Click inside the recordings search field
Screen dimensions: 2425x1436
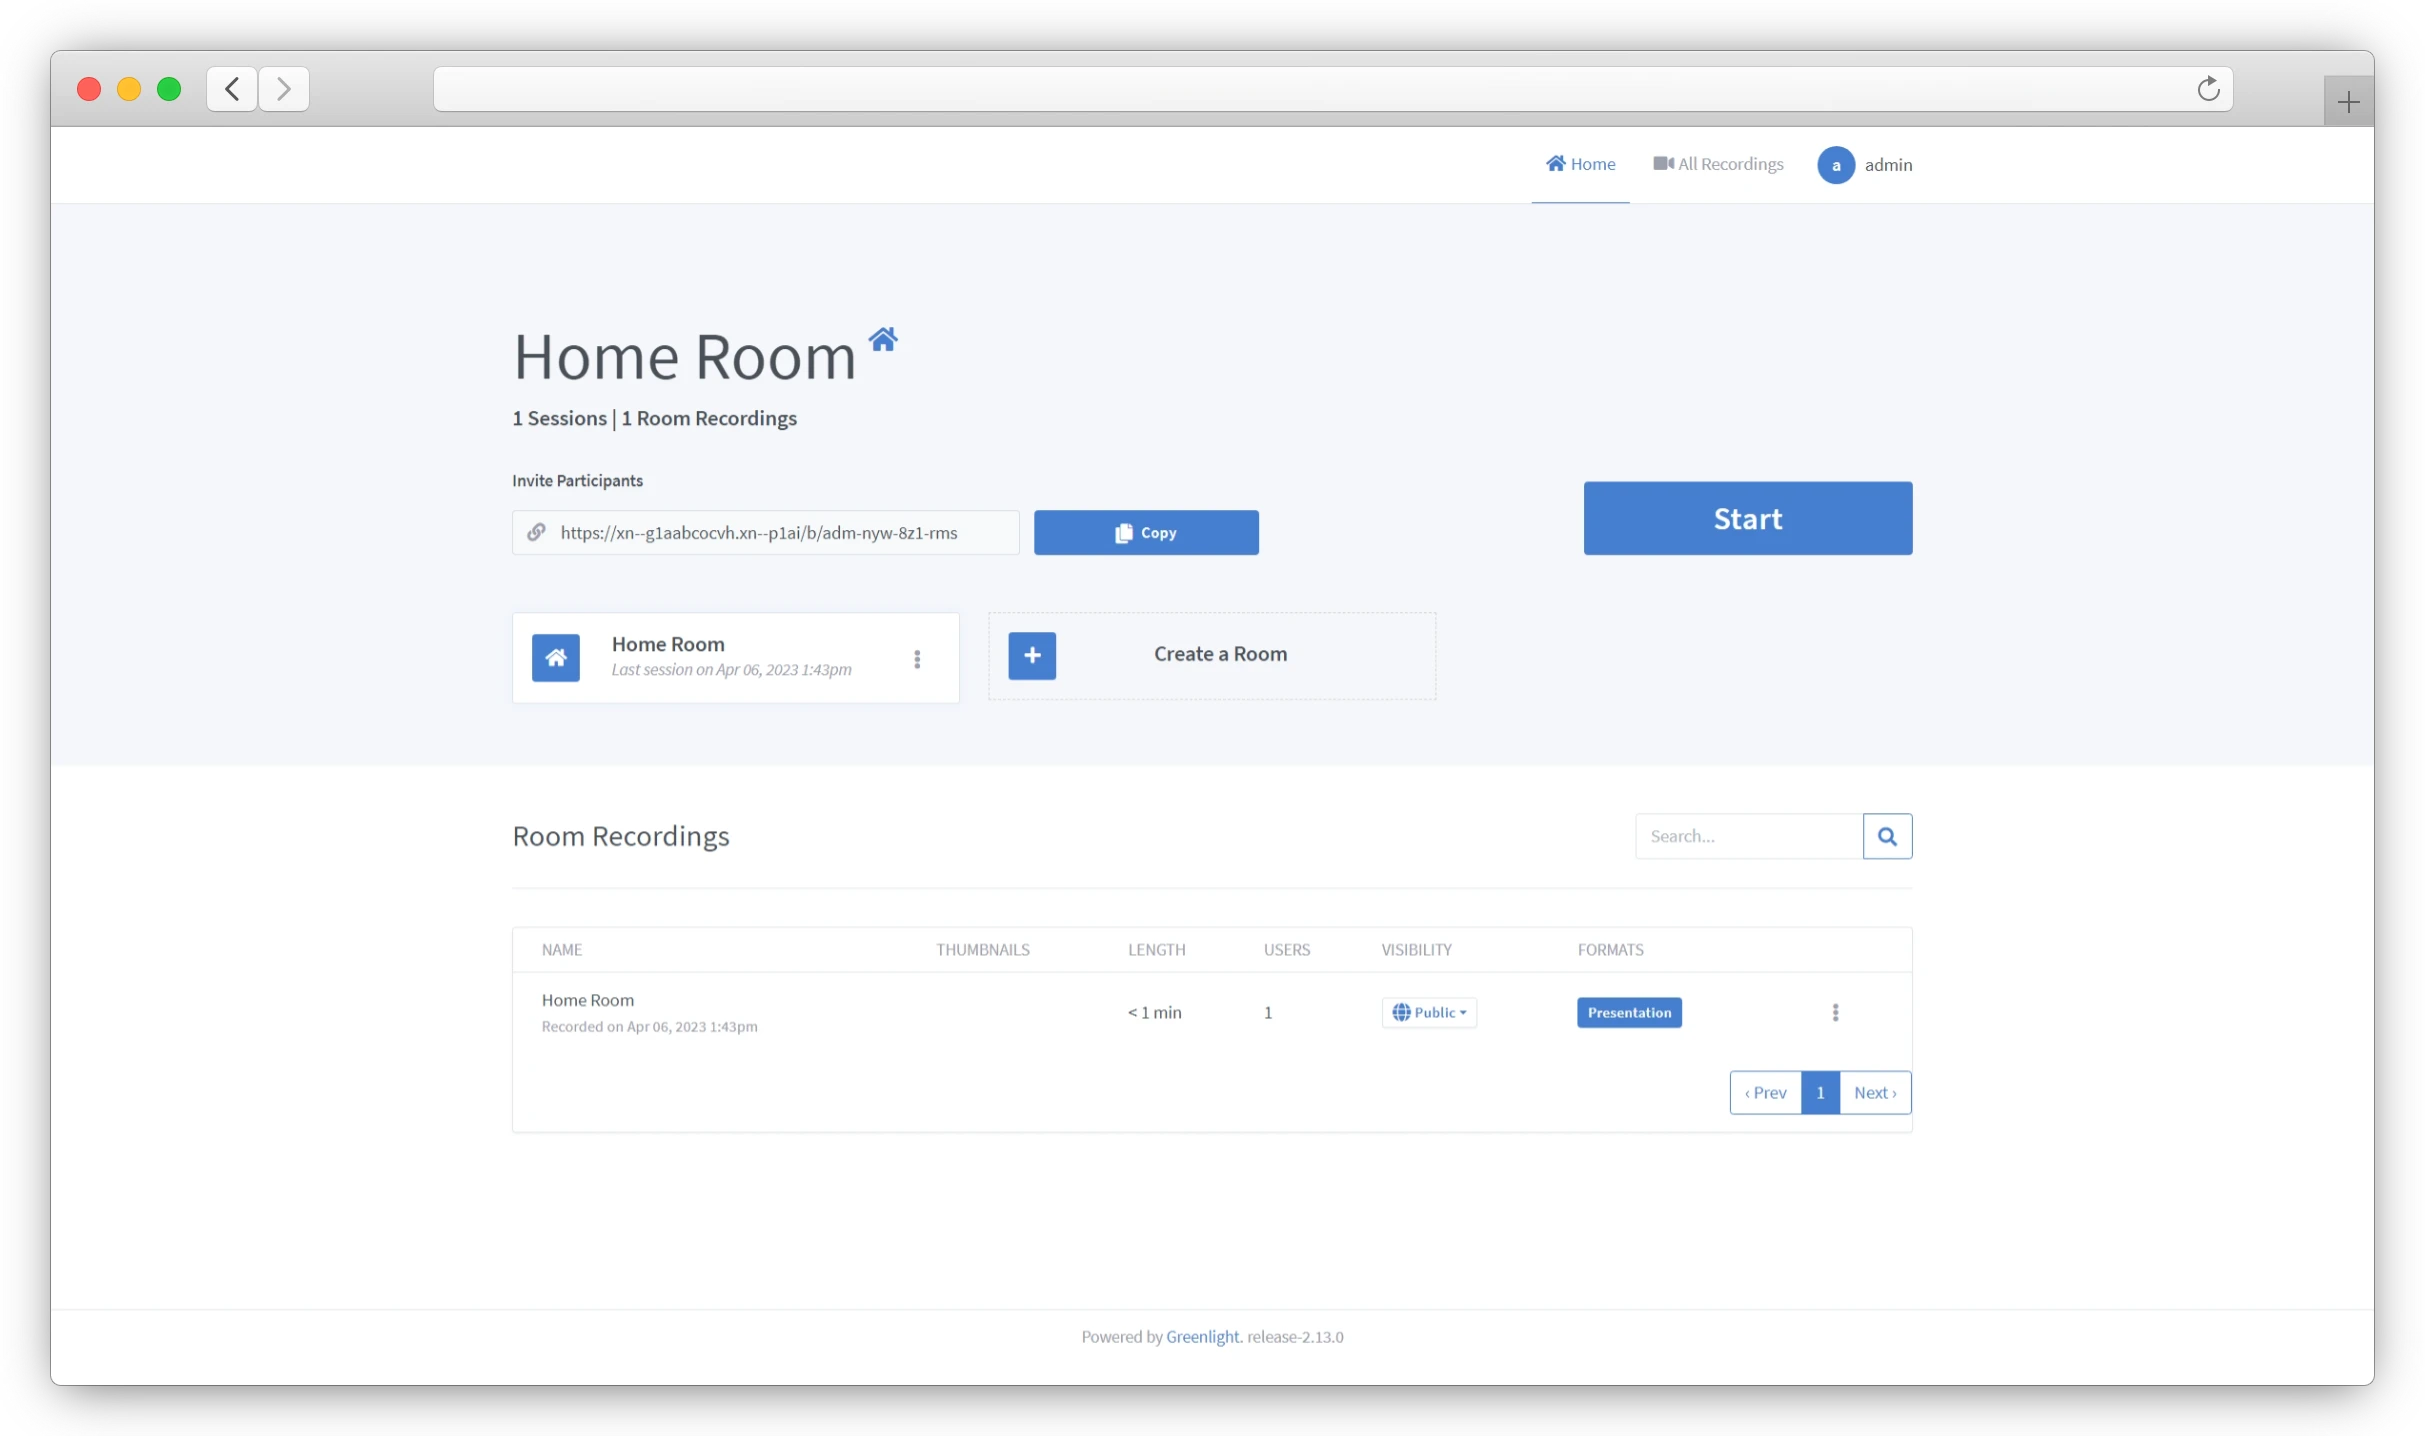[1748, 835]
